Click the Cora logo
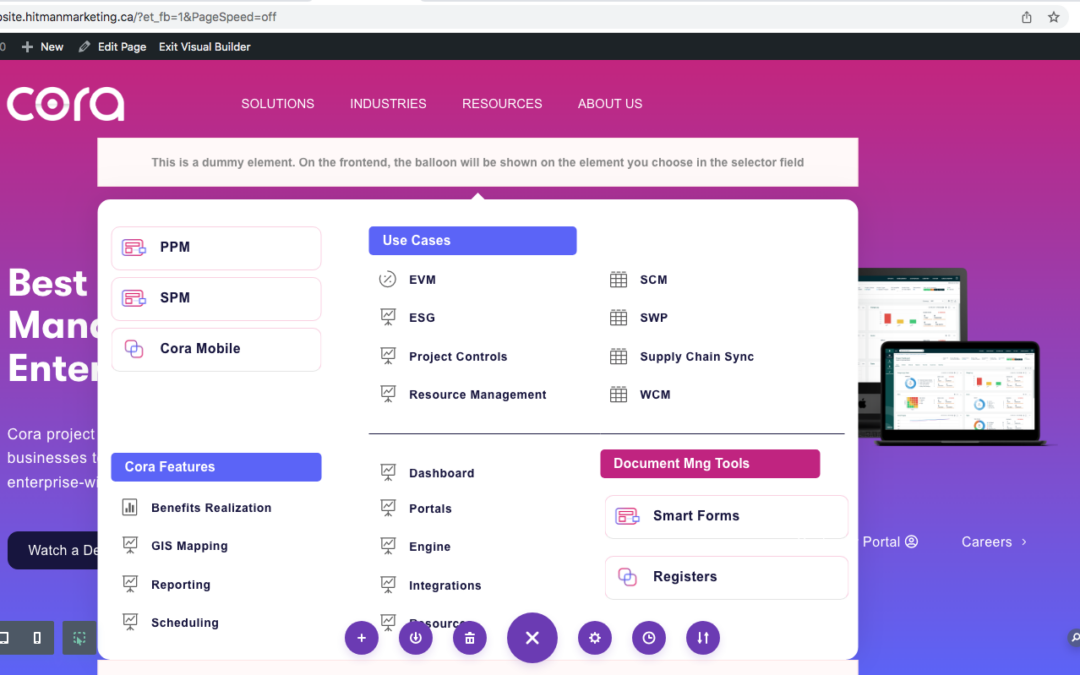Viewport: 1080px width, 675px height. point(65,104)
